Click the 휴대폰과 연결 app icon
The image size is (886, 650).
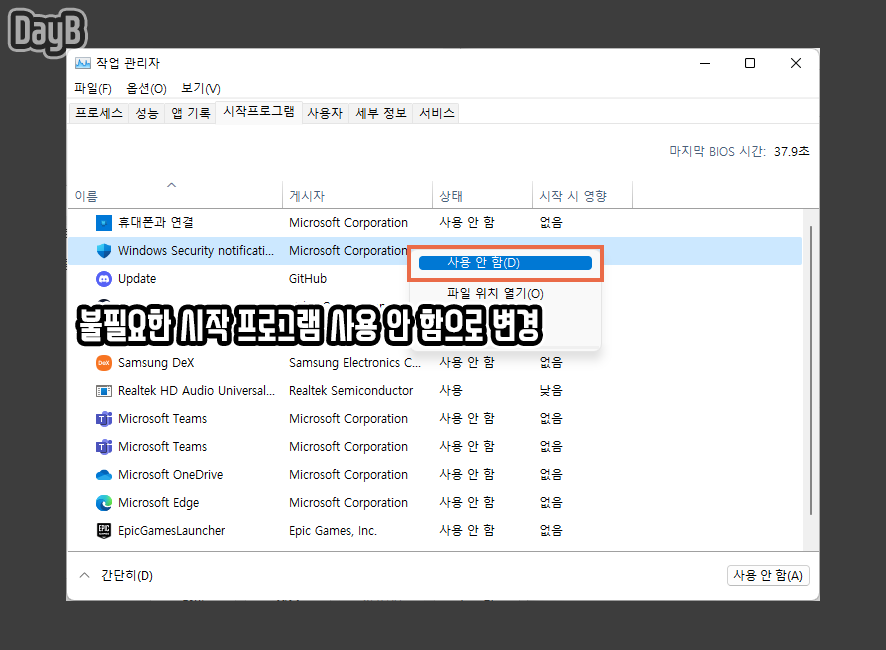104,223
